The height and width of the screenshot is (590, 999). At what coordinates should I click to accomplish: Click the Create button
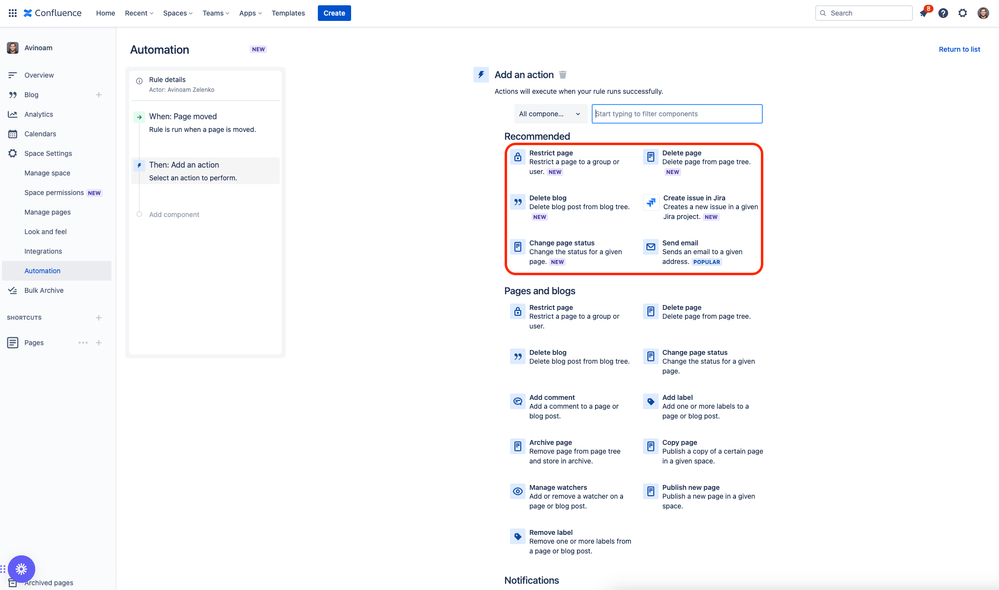click(334, 13)
